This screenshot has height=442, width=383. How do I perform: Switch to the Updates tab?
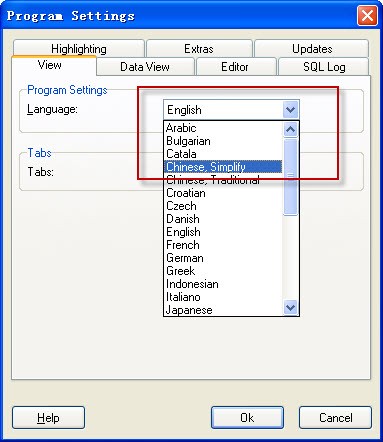coord(312,49)
